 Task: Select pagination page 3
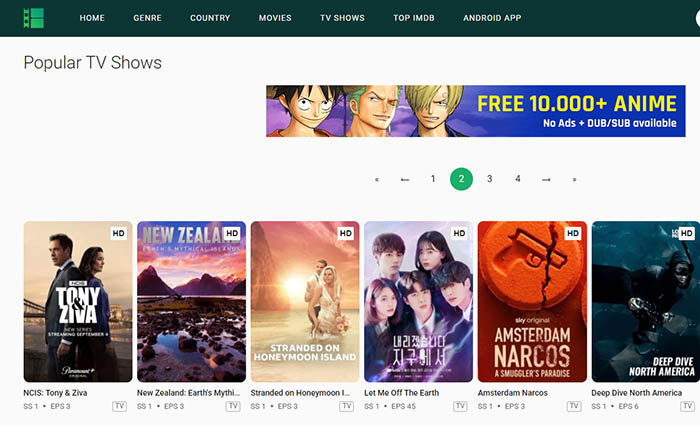click(490, 179)
